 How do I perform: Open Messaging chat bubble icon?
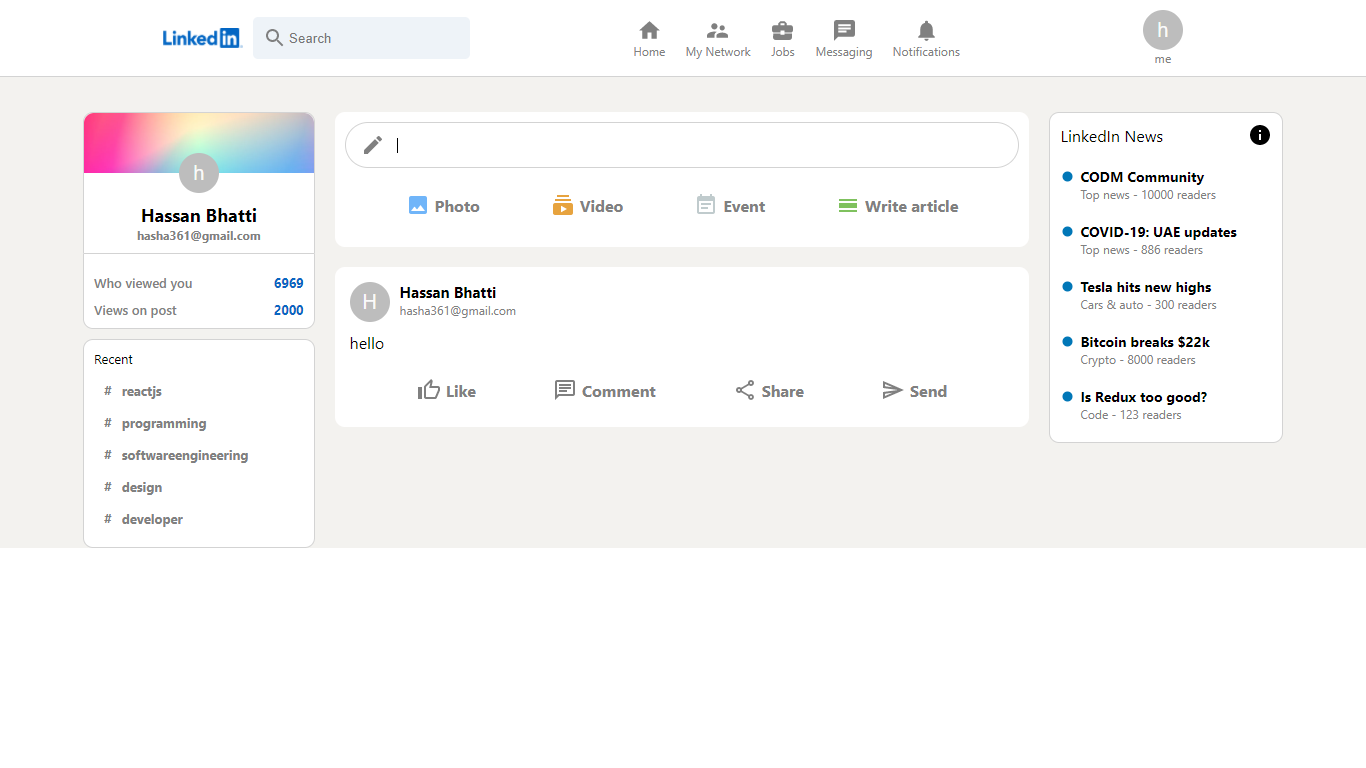click(844, 30)
